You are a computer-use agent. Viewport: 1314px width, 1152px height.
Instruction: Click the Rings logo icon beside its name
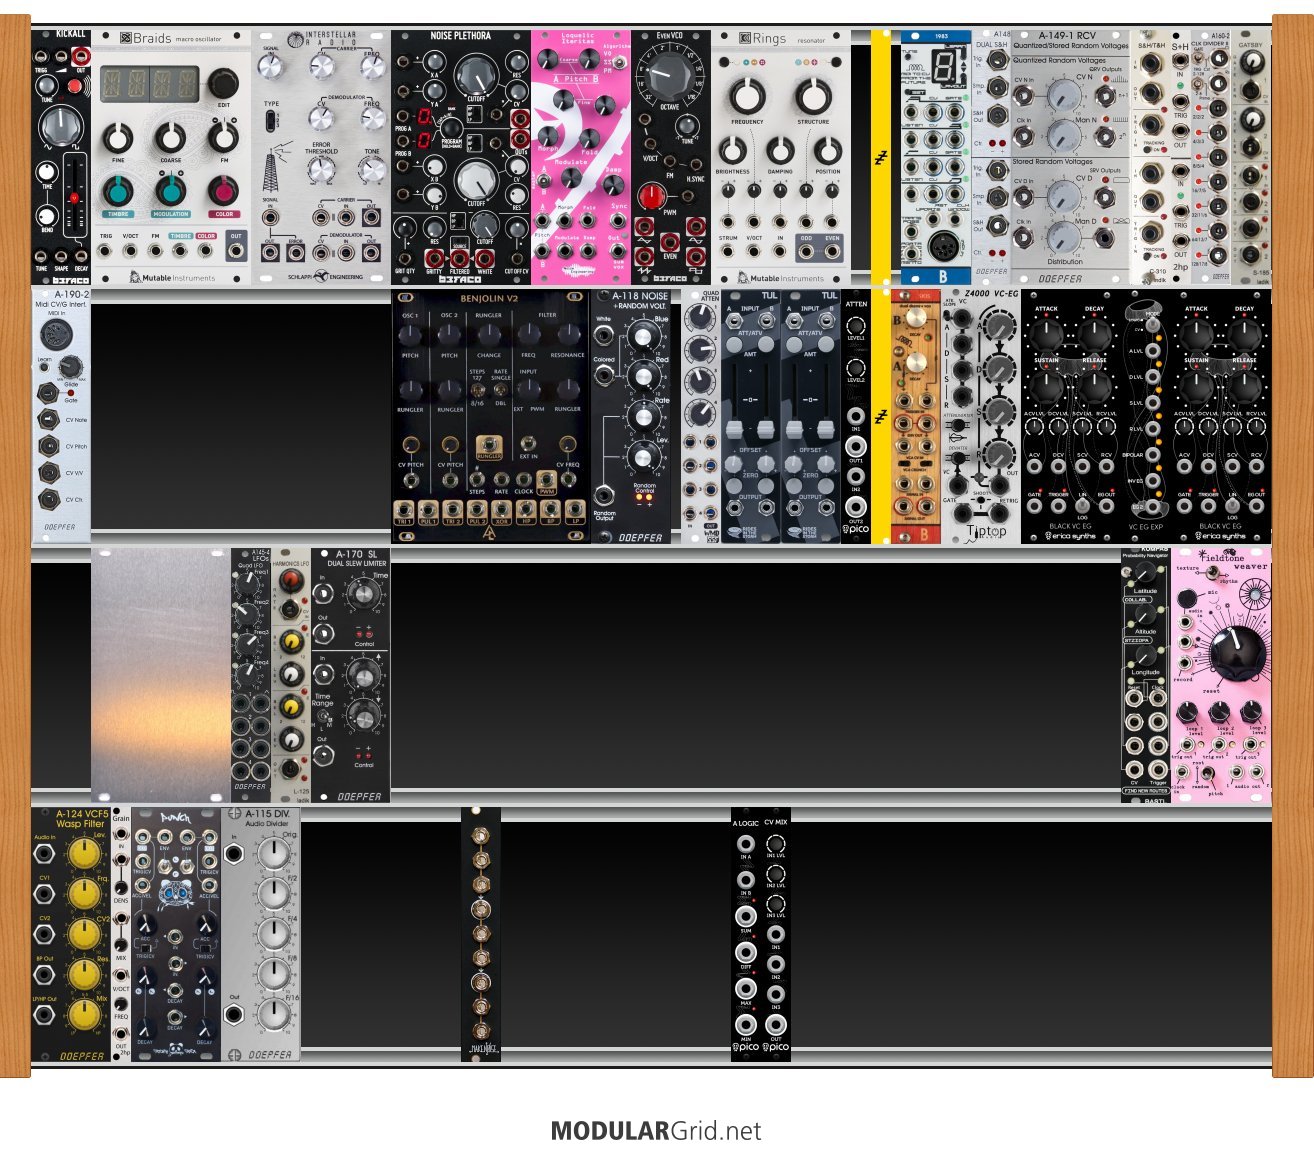tap(745, 39)
